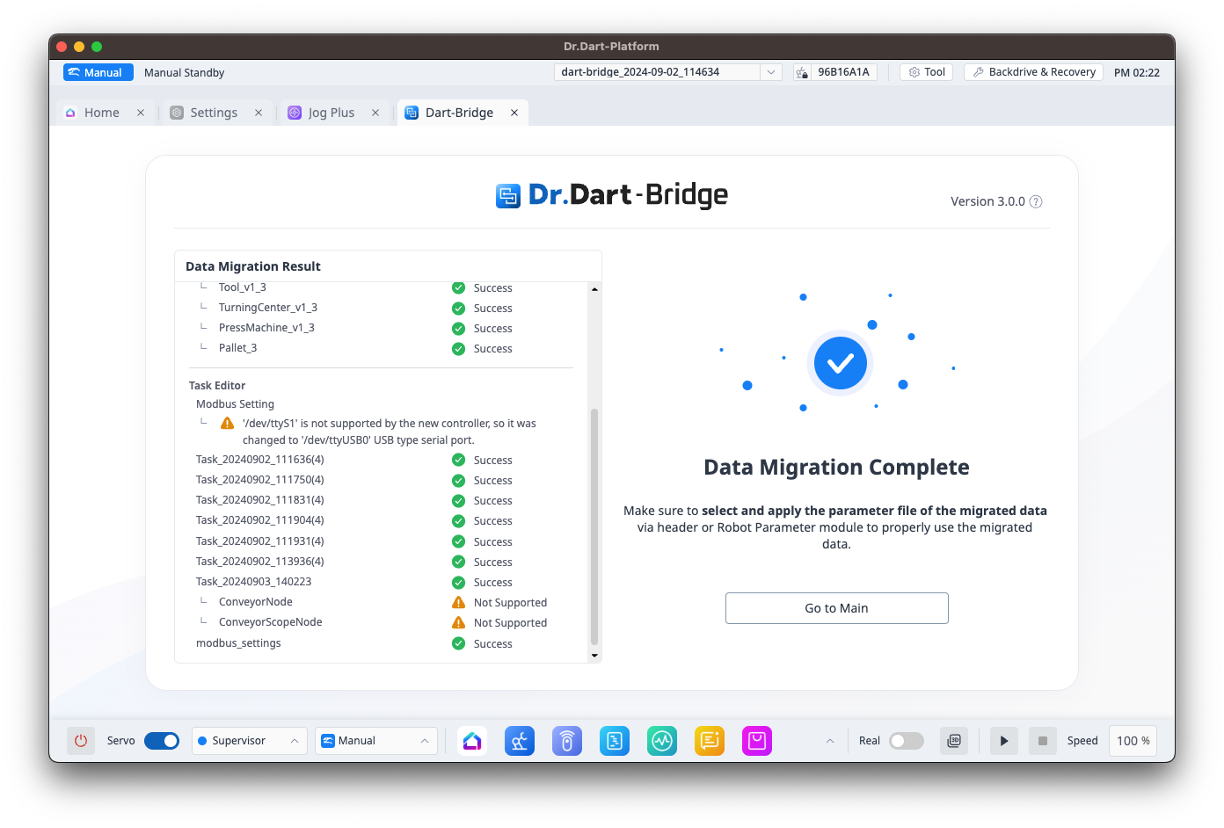The width and height of the screenshot is (1224, 828).
Task: Open the cyan task editor icon
Action: [614, 741]
